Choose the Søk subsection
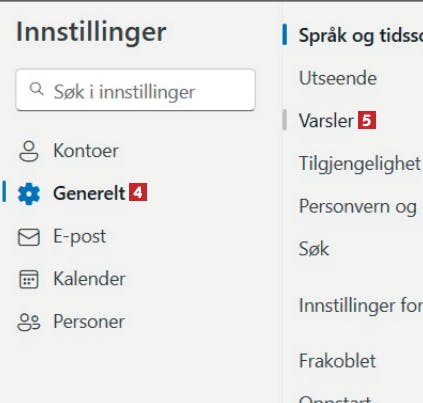Image resolution: width=423 pixels, height=403 pixels. coord(314,249)
